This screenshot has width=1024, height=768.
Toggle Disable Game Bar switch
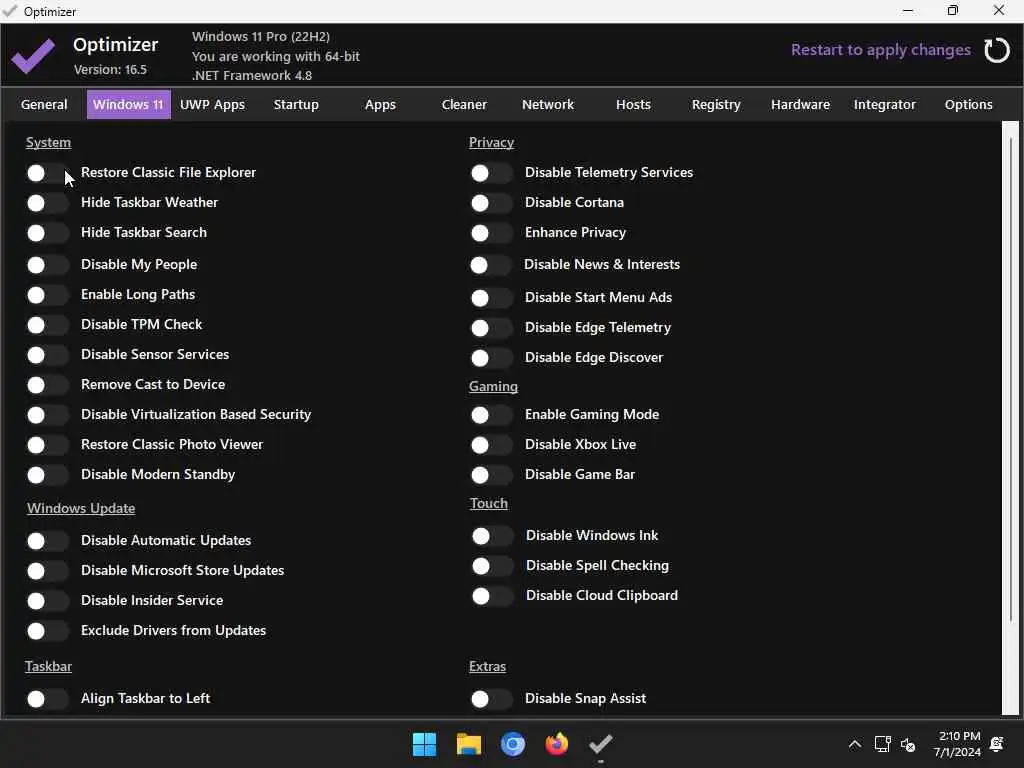pos(491,475)
